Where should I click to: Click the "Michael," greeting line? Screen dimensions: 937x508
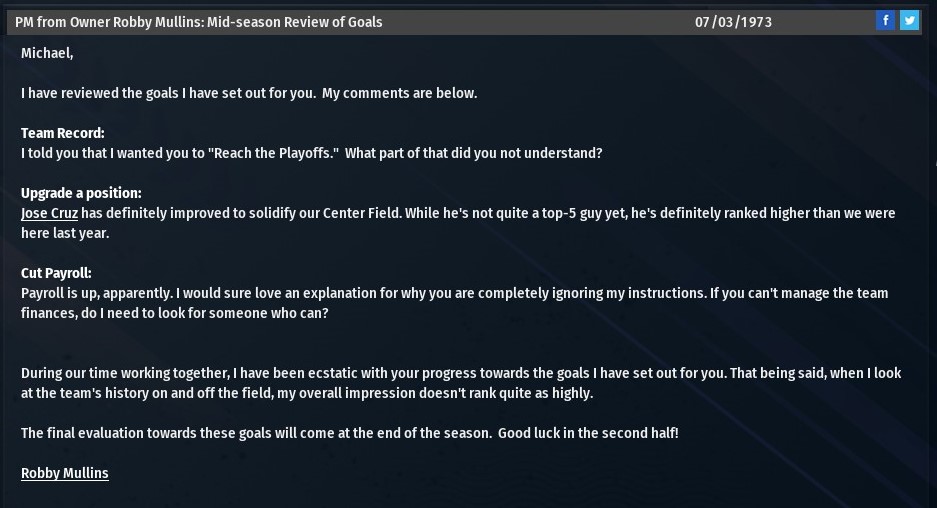tap(47, 53)
